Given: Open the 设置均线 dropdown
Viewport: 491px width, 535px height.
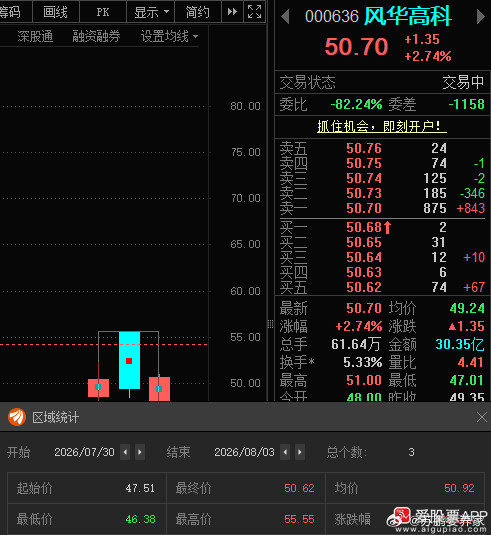Looking at the screenshot, I should point(169,36).
